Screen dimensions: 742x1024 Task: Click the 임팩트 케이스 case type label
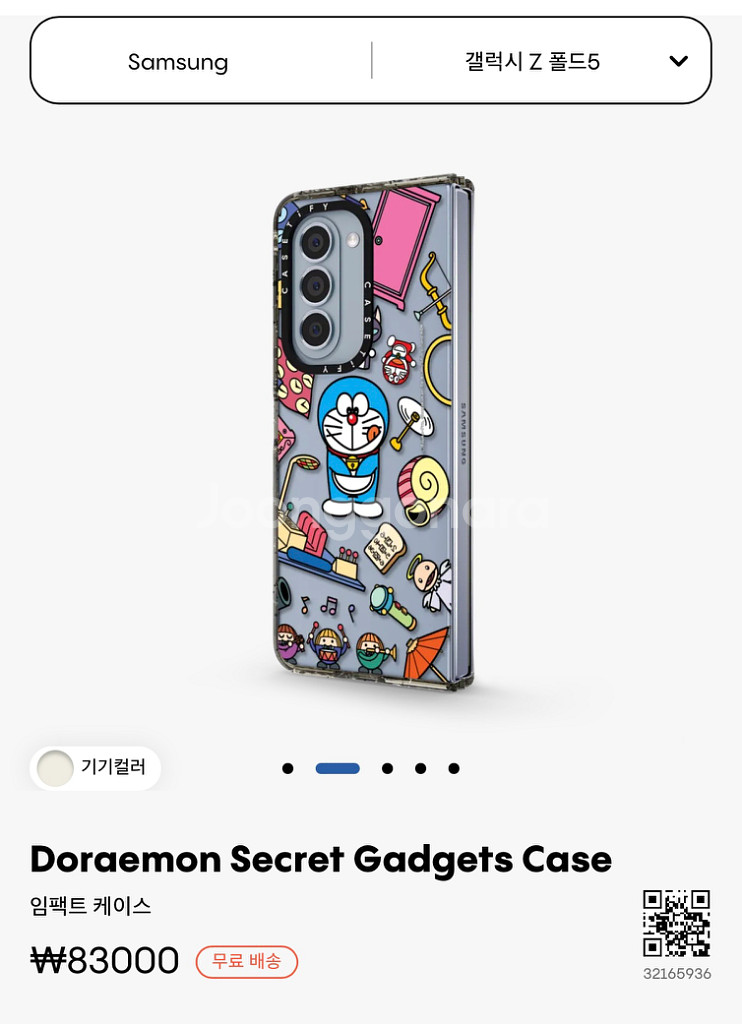tap(91, 906)
